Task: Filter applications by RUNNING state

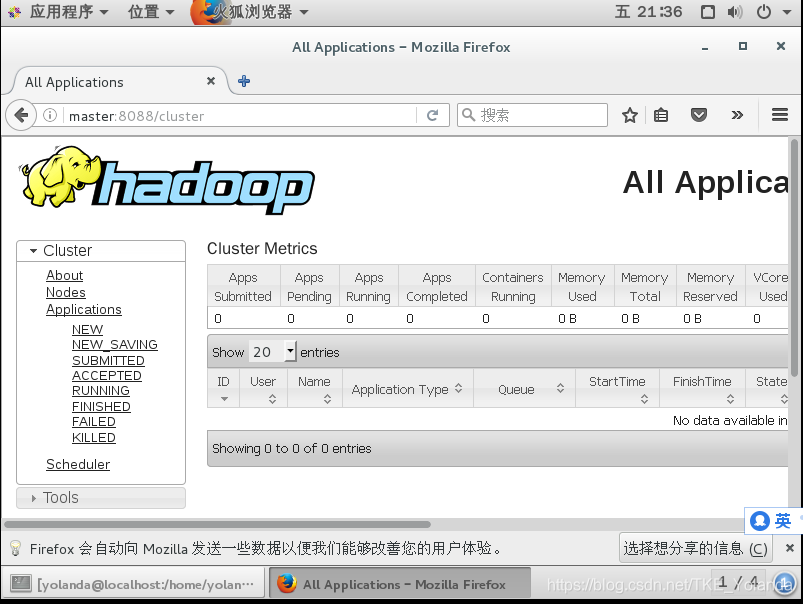Action: [x=101, y=391]
